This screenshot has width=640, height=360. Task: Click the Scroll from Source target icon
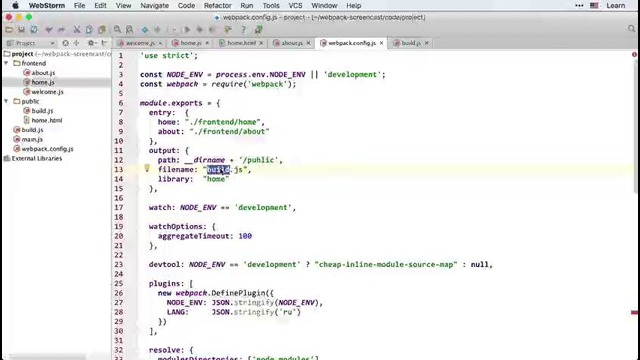click(65, 43)
